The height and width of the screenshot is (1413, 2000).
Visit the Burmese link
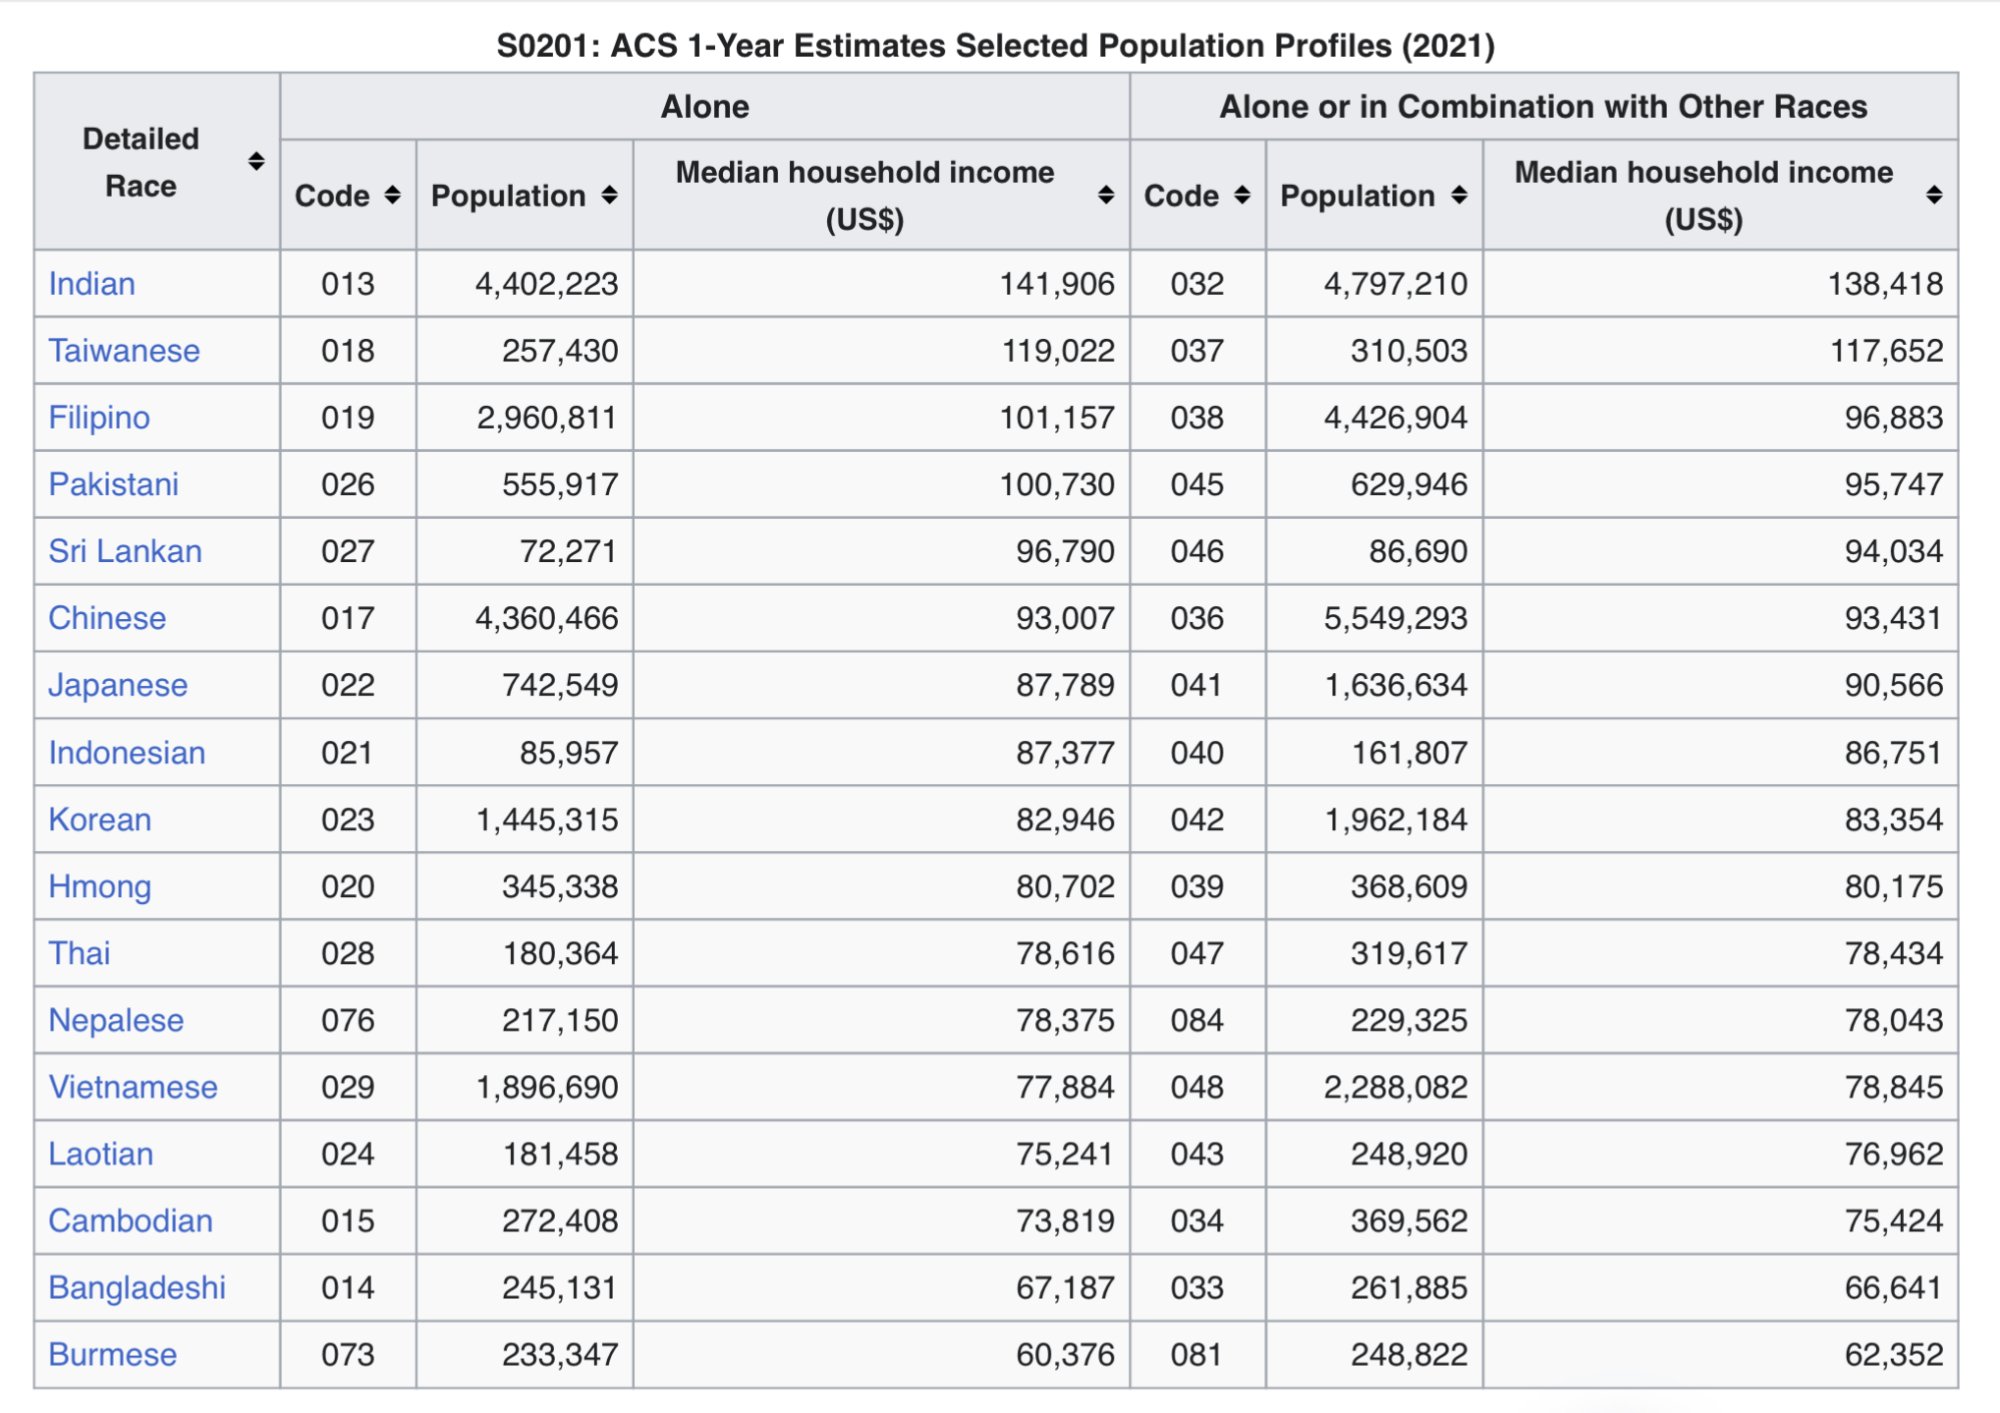point(113,1355)
